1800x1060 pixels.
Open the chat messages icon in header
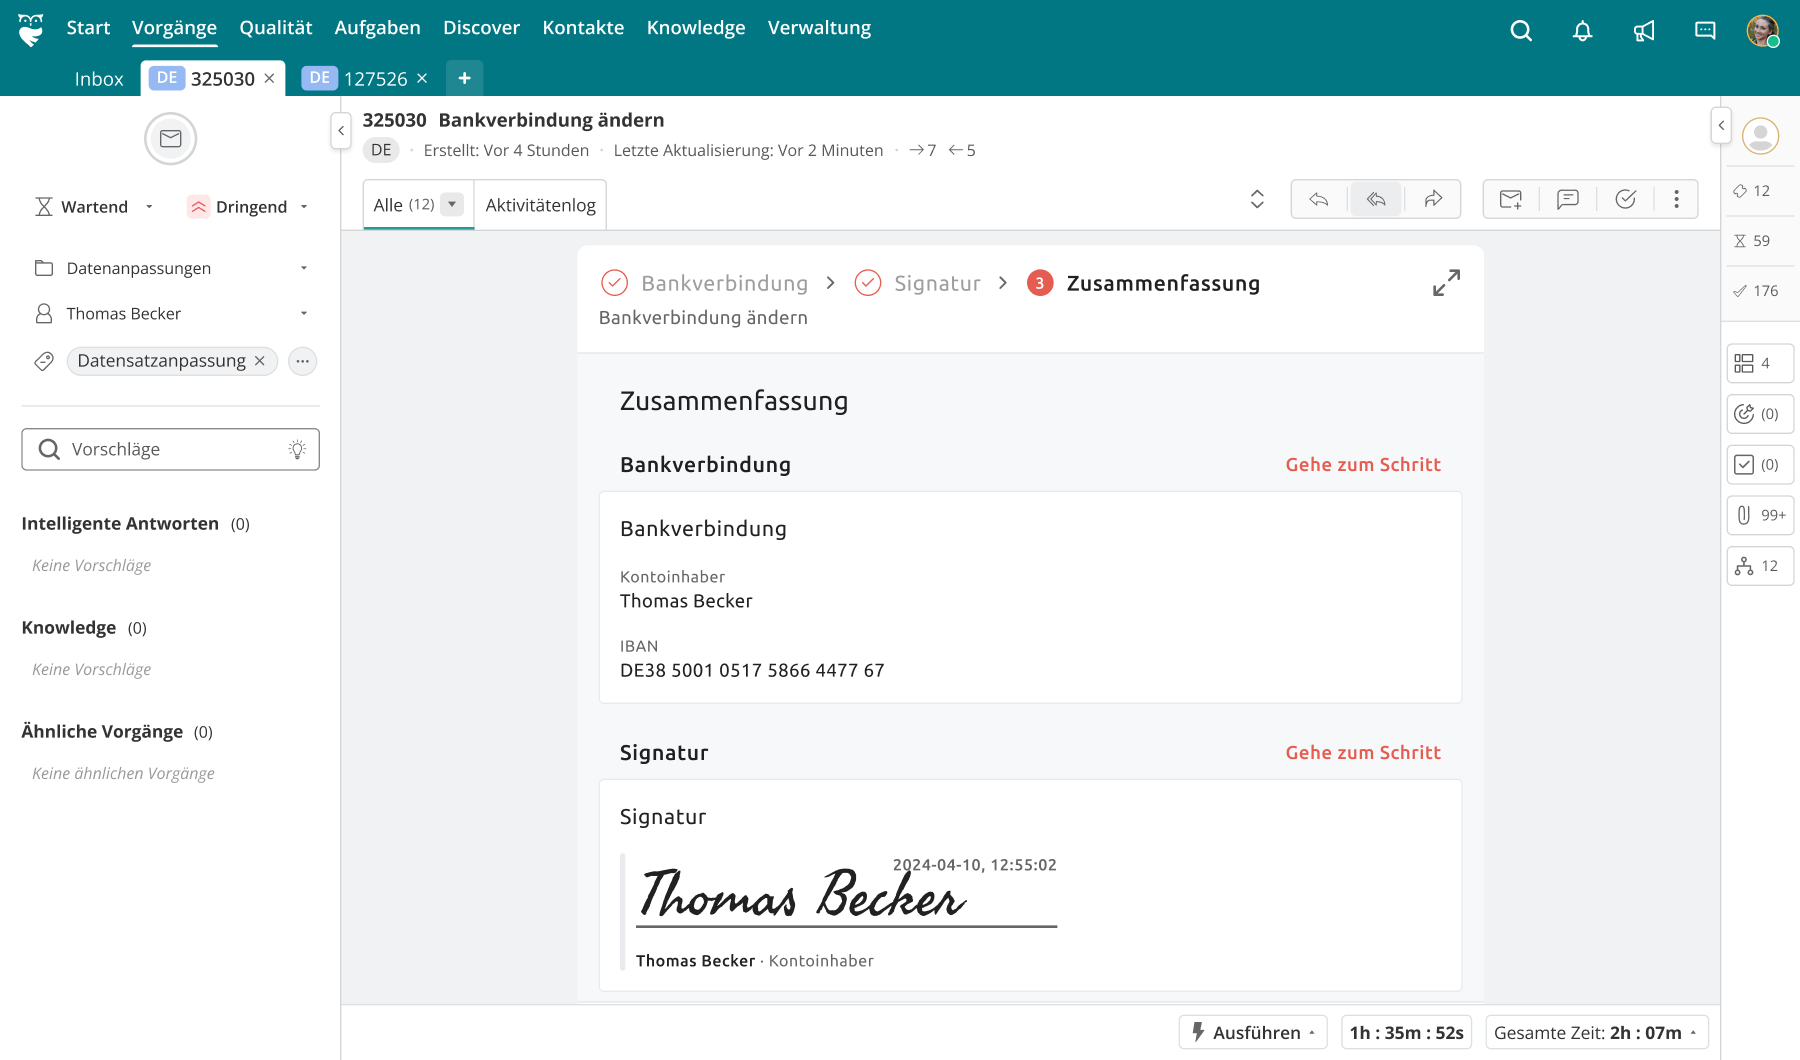coord(1705,31)
